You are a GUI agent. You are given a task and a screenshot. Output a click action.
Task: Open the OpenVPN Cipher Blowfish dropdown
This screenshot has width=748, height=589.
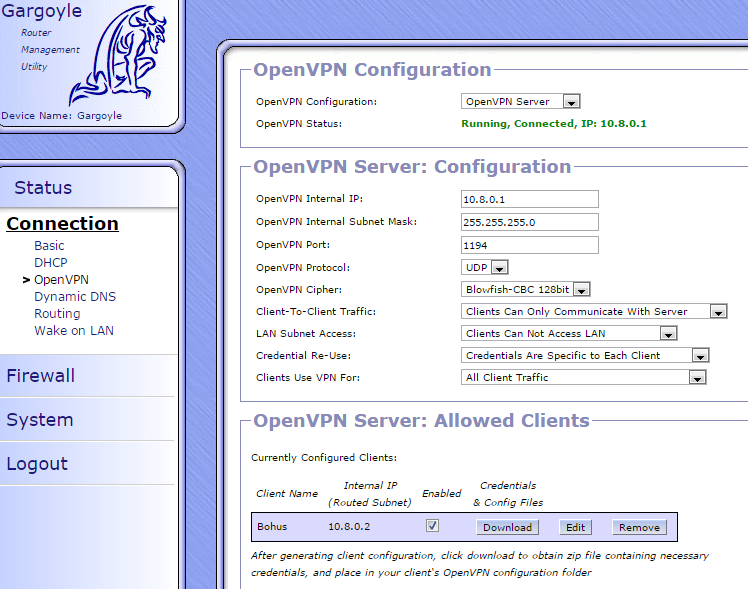click(x=526, y=289)
